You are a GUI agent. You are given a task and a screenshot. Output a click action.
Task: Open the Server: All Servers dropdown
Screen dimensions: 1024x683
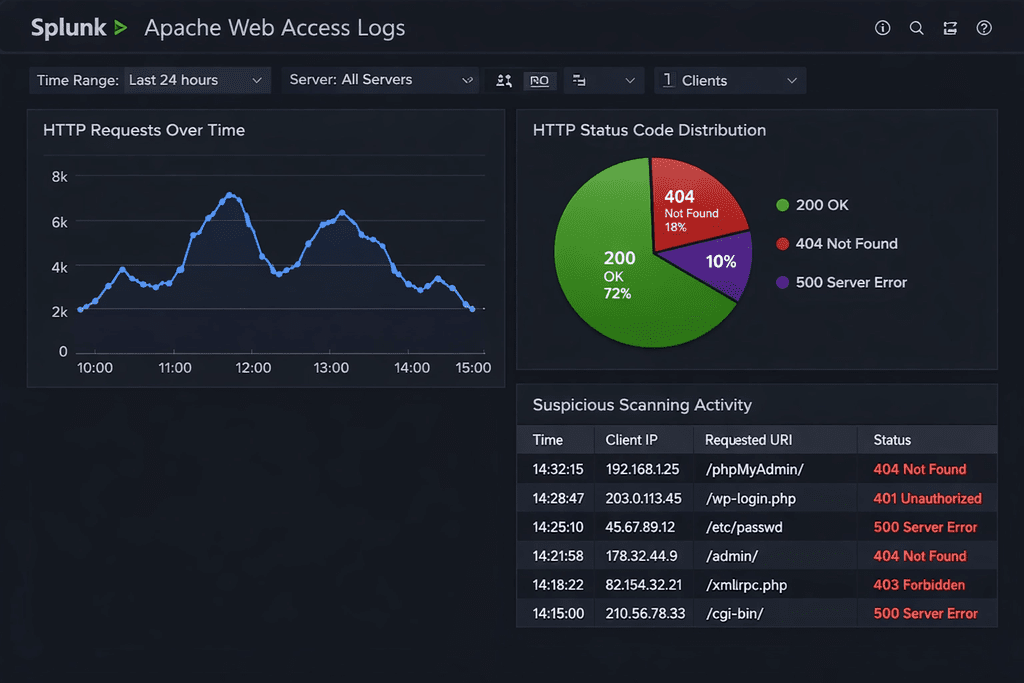coord(381,80)
